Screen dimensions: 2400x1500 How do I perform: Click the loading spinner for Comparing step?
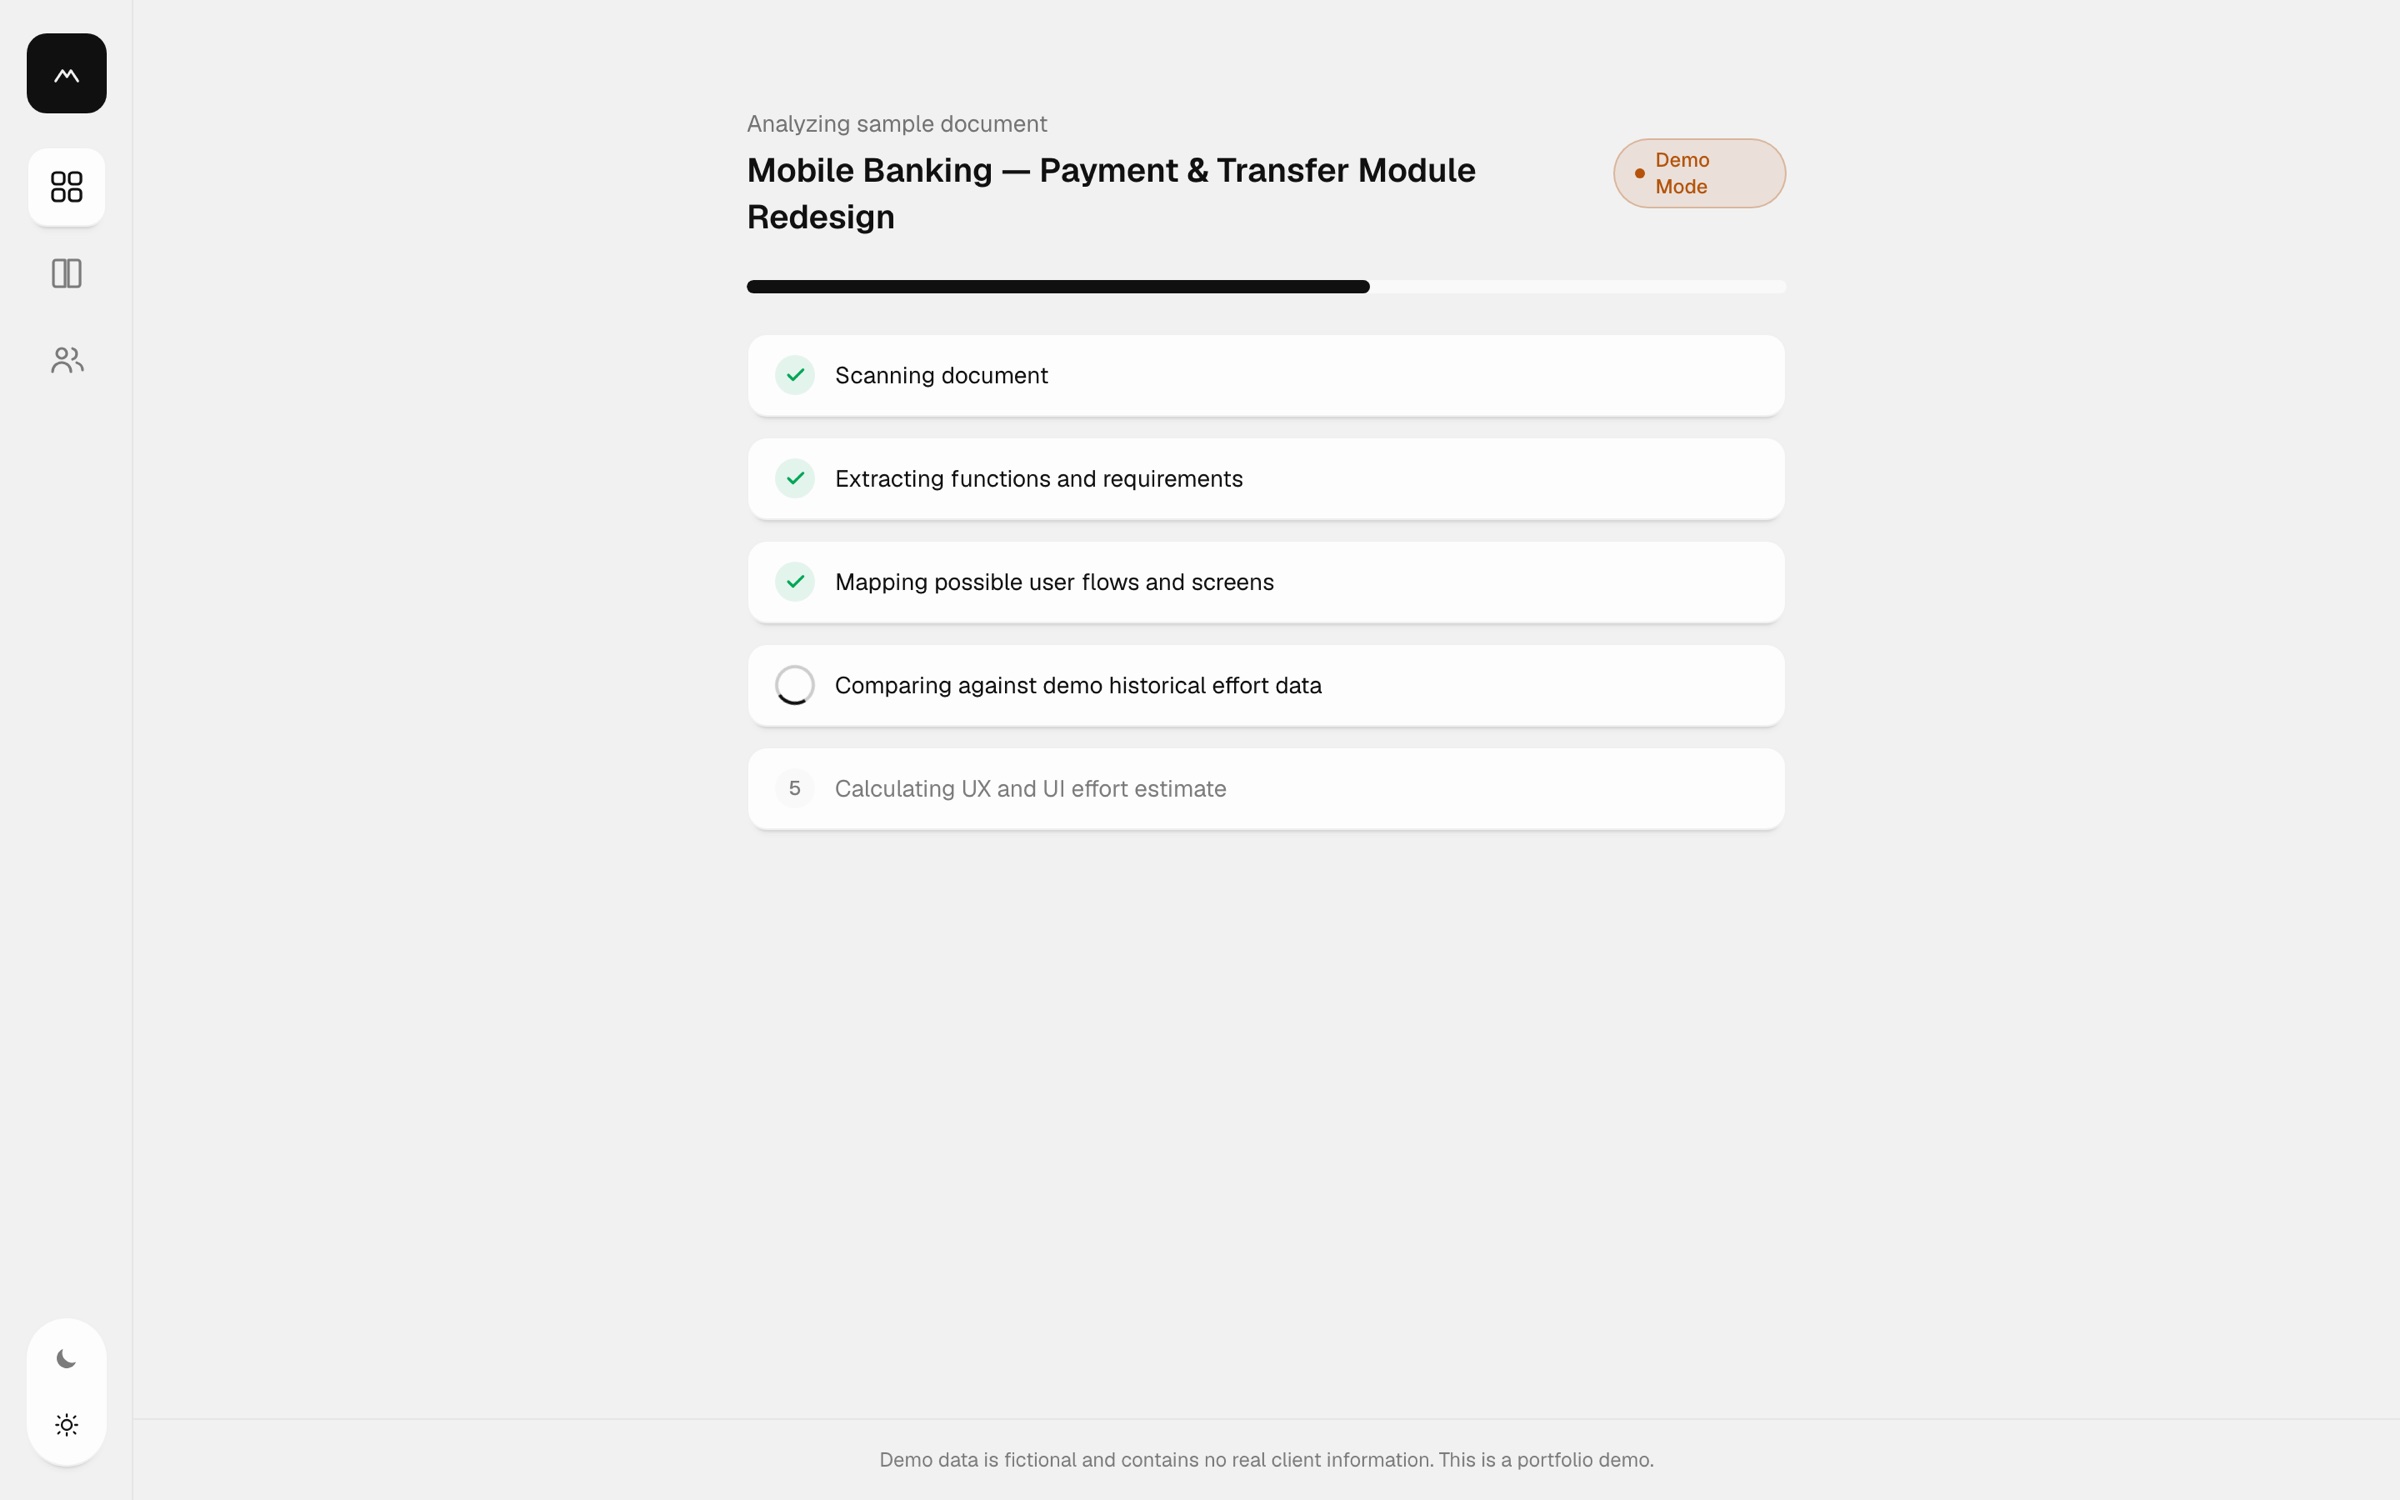click(795, 685)
